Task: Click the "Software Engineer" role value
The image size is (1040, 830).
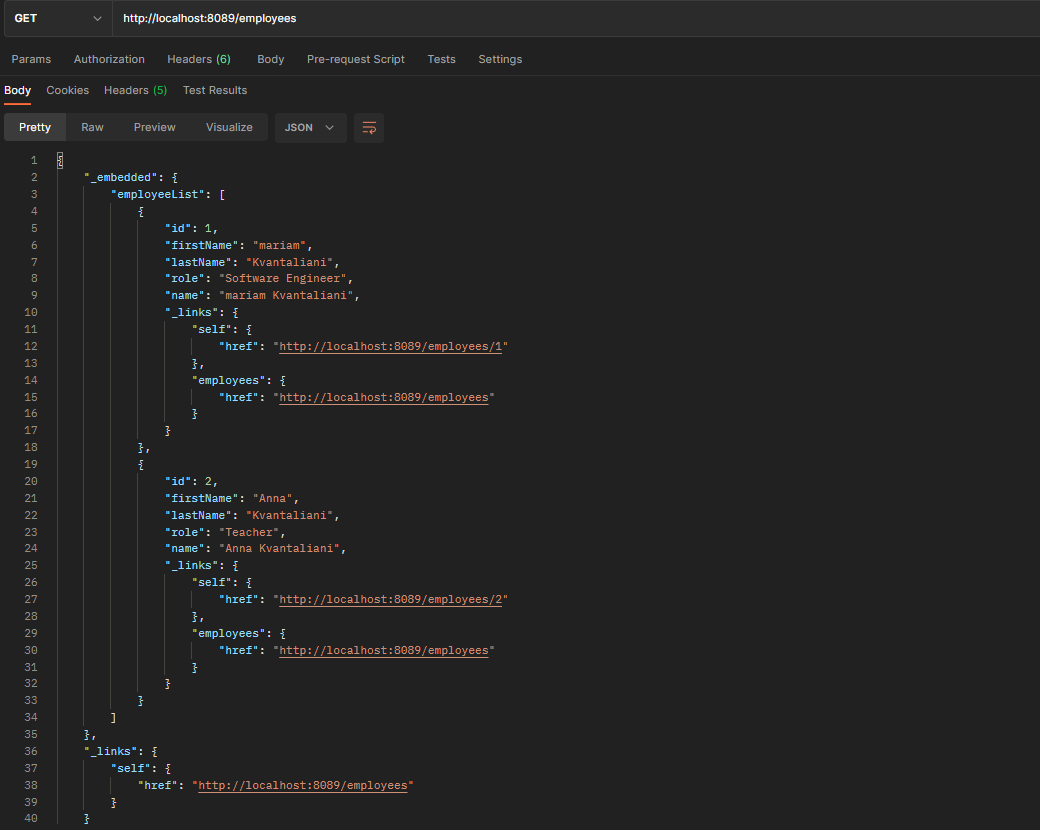Action: pos(283,278)
